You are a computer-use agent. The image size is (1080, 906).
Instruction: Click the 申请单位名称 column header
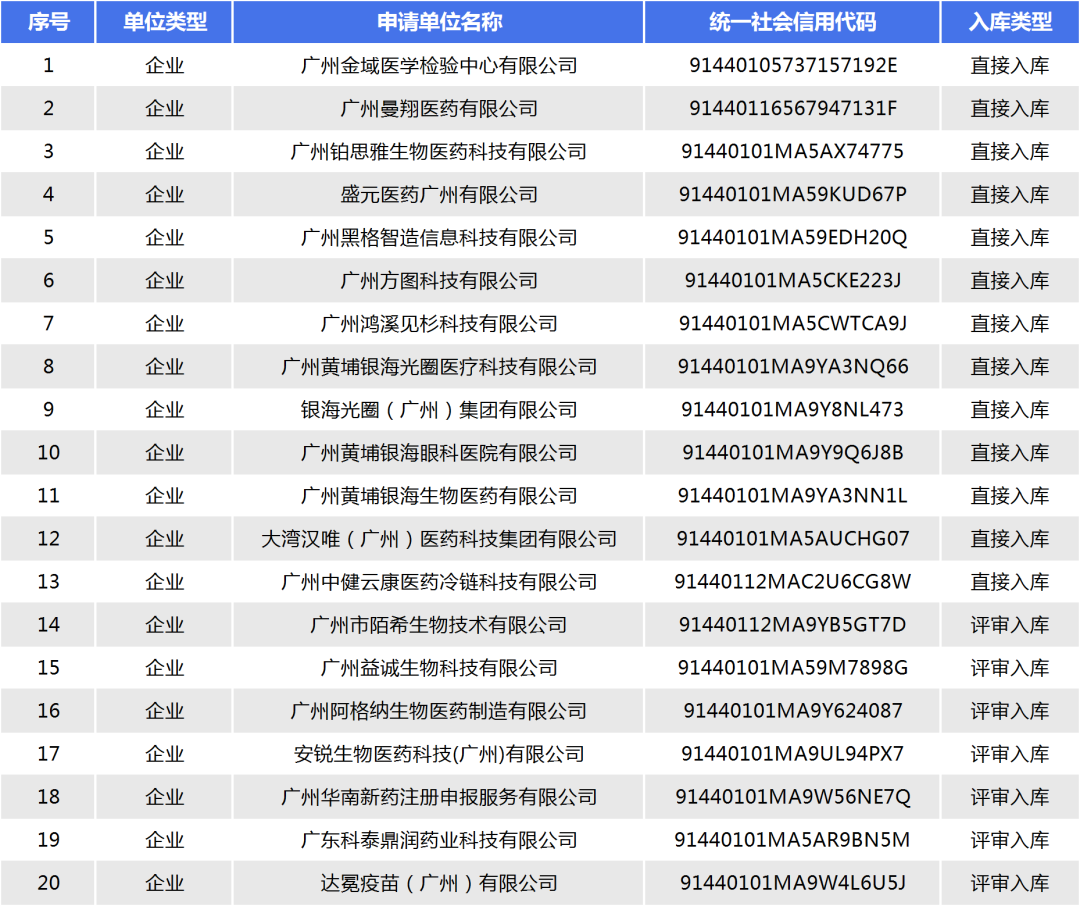coord(439,22)
